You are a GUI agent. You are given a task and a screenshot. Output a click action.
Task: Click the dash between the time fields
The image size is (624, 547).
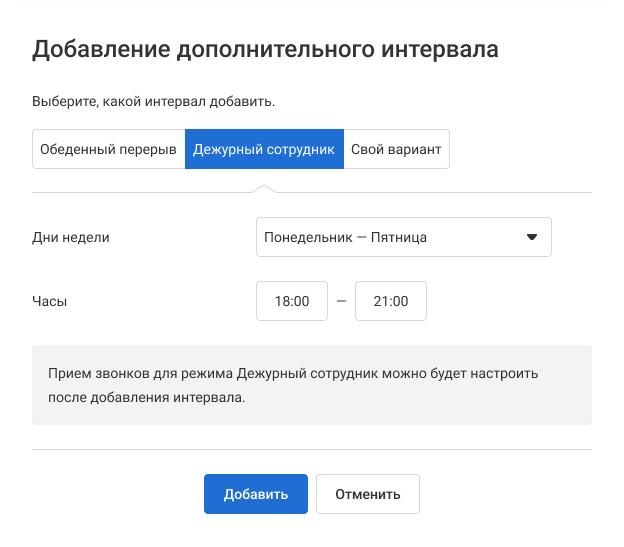pyautogui.click(x=342, y=301)
